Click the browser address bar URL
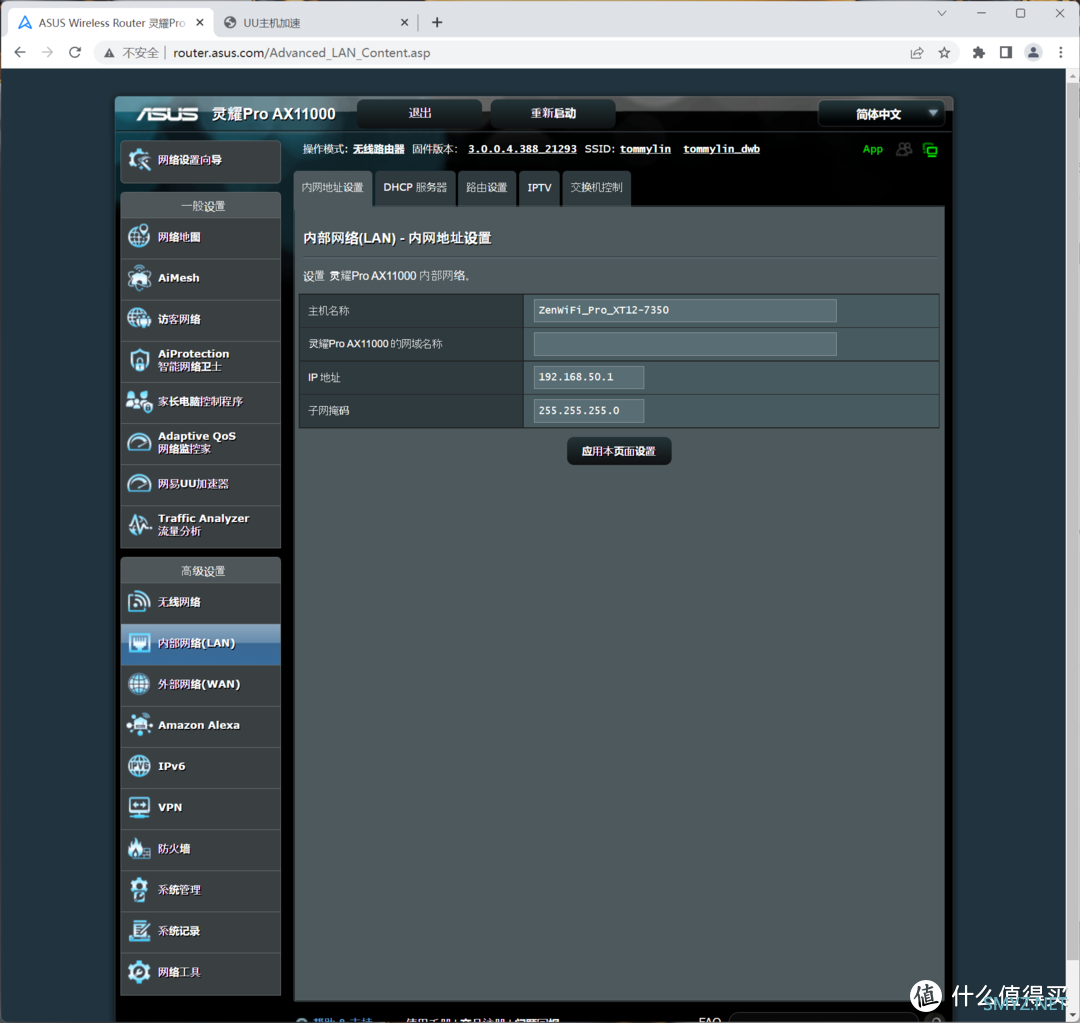1080x1023 pixels. [302, 53]
